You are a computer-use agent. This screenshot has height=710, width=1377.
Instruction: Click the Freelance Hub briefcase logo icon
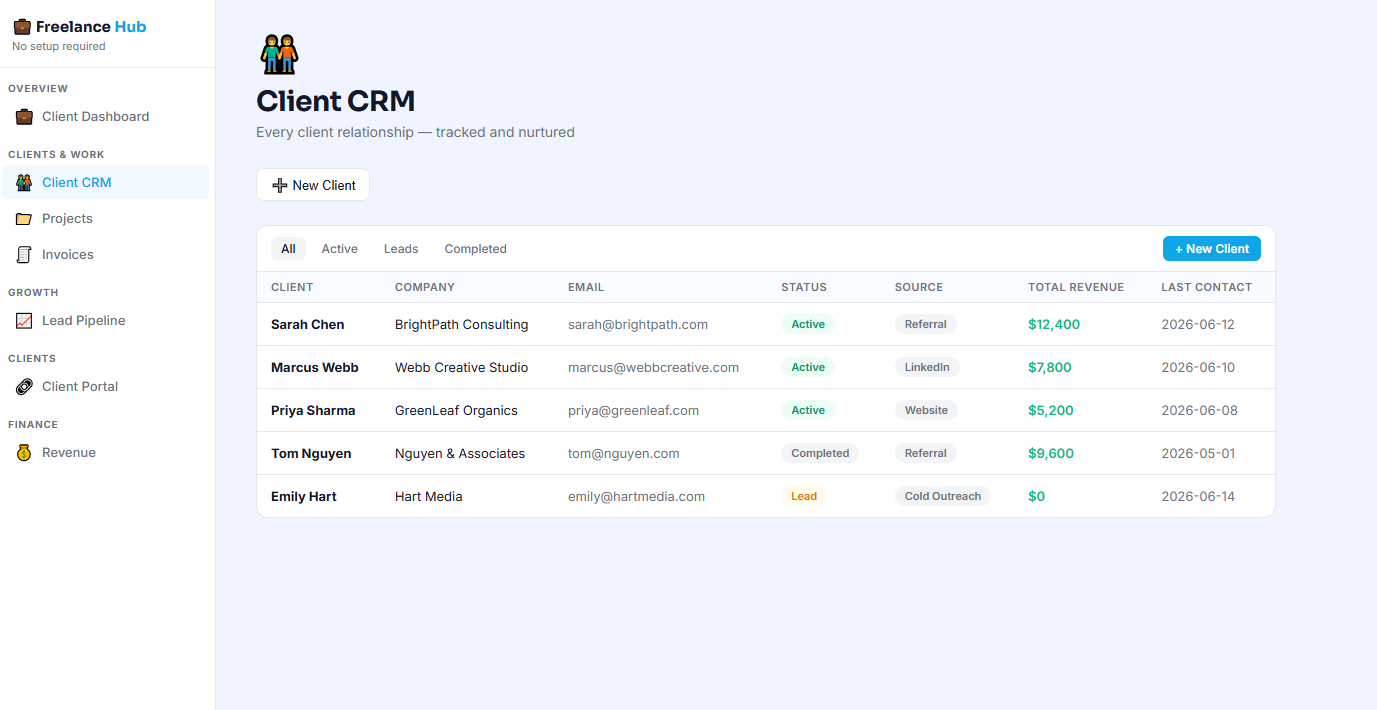pos(22,27)
